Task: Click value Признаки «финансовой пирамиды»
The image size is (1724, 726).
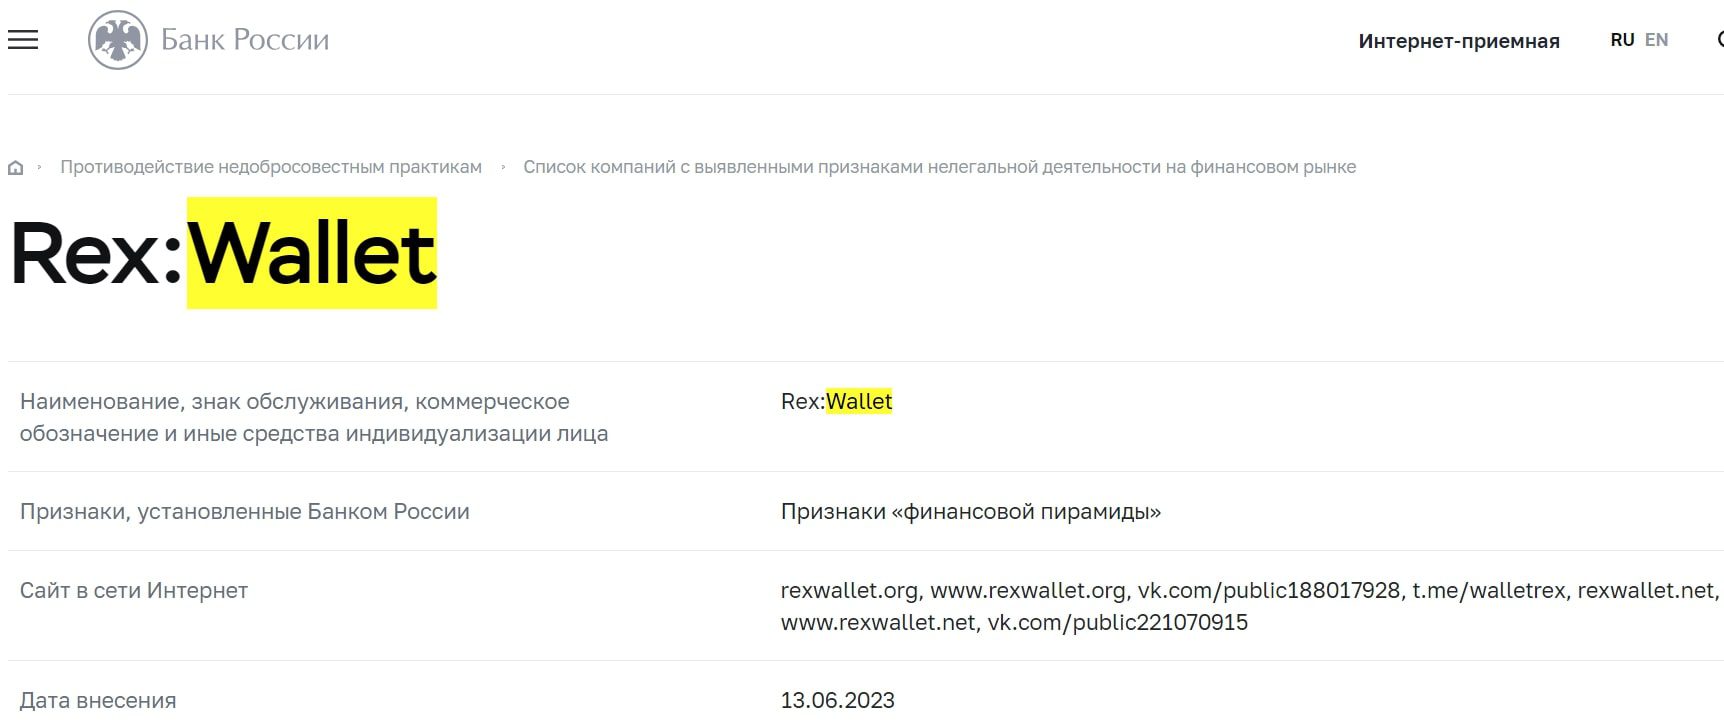Action: tap(971, 511)
